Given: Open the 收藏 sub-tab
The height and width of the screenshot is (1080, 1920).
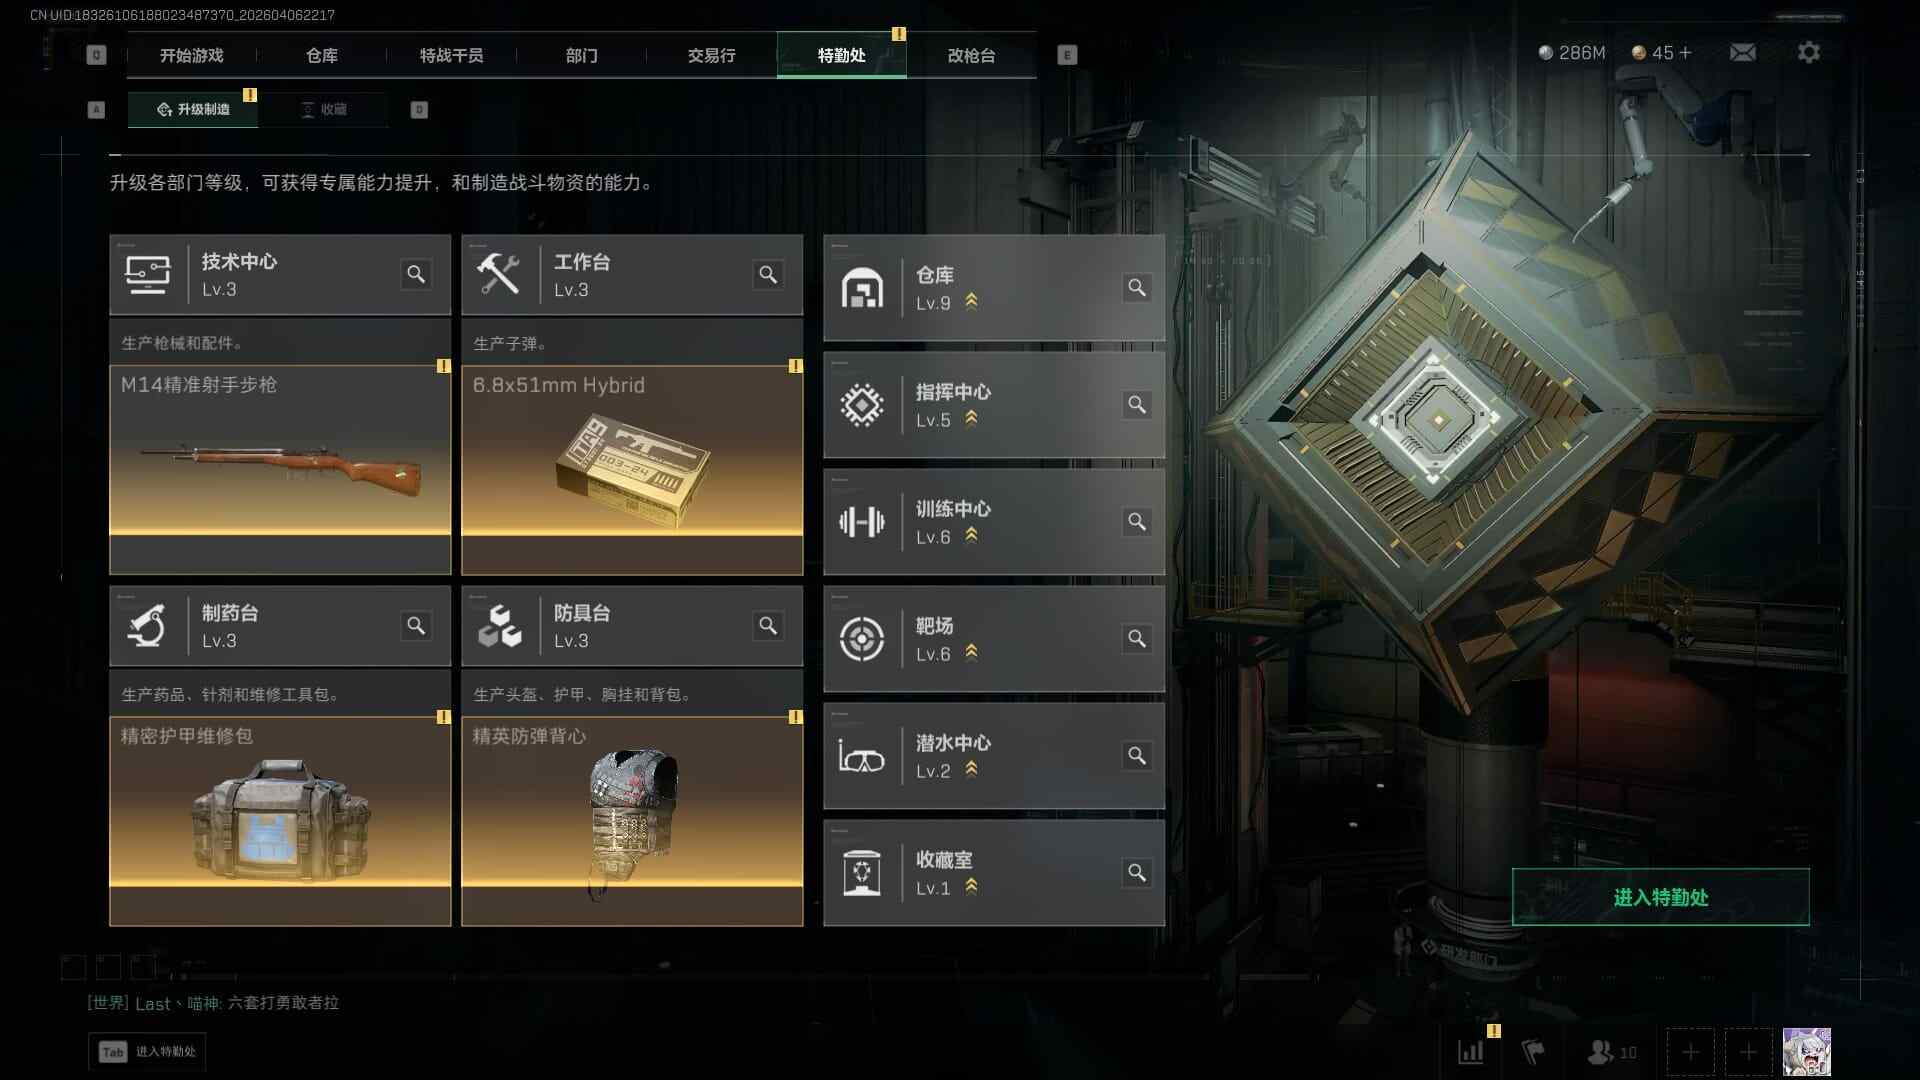Looking at the screenshot, I should (x=324, y=109).
